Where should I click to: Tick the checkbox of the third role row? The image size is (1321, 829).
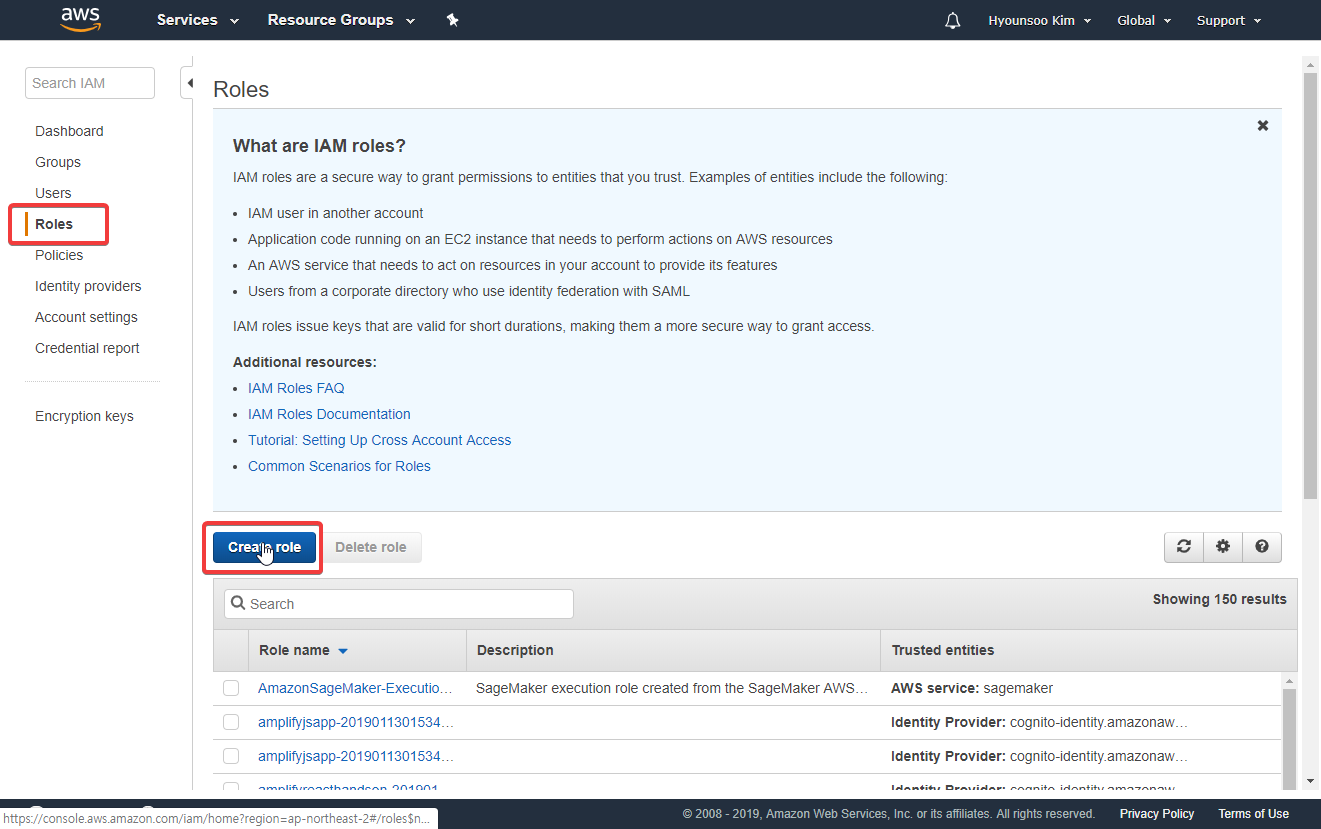pyautogui.click(x=231, y=756)
